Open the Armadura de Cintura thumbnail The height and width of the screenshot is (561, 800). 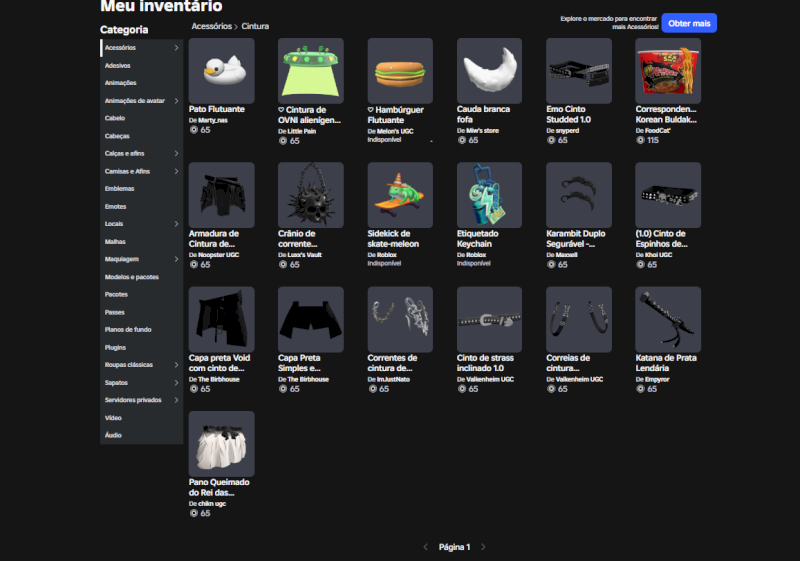coord(221,195)
